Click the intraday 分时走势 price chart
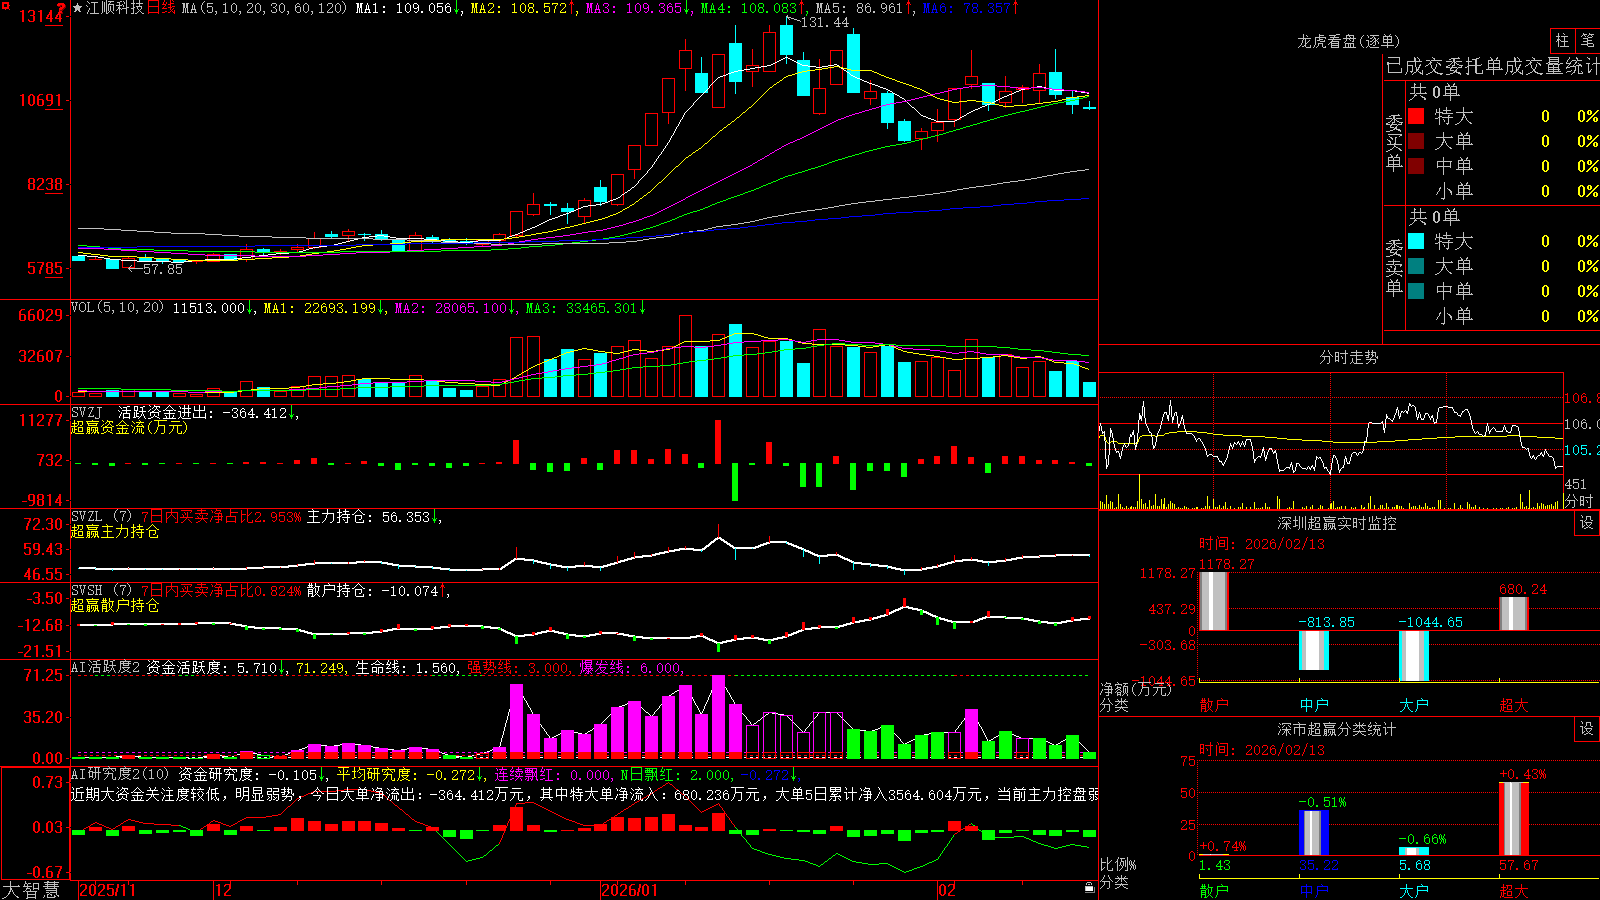Screen dimensions: 1600x900 click(x=1331, y=424)
